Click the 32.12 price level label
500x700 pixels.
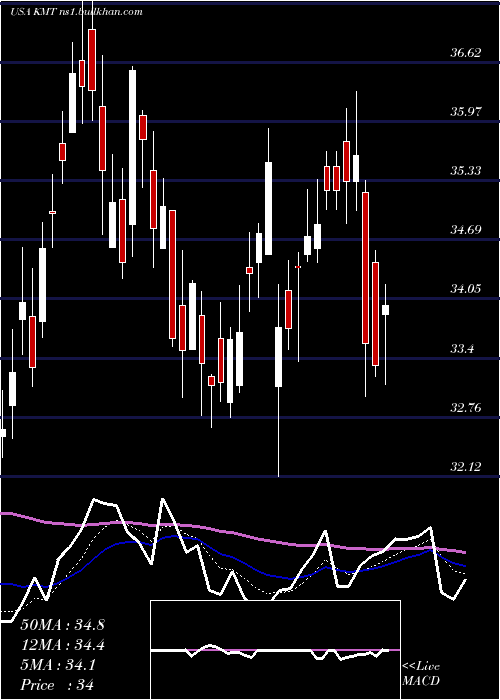(466, 467)
